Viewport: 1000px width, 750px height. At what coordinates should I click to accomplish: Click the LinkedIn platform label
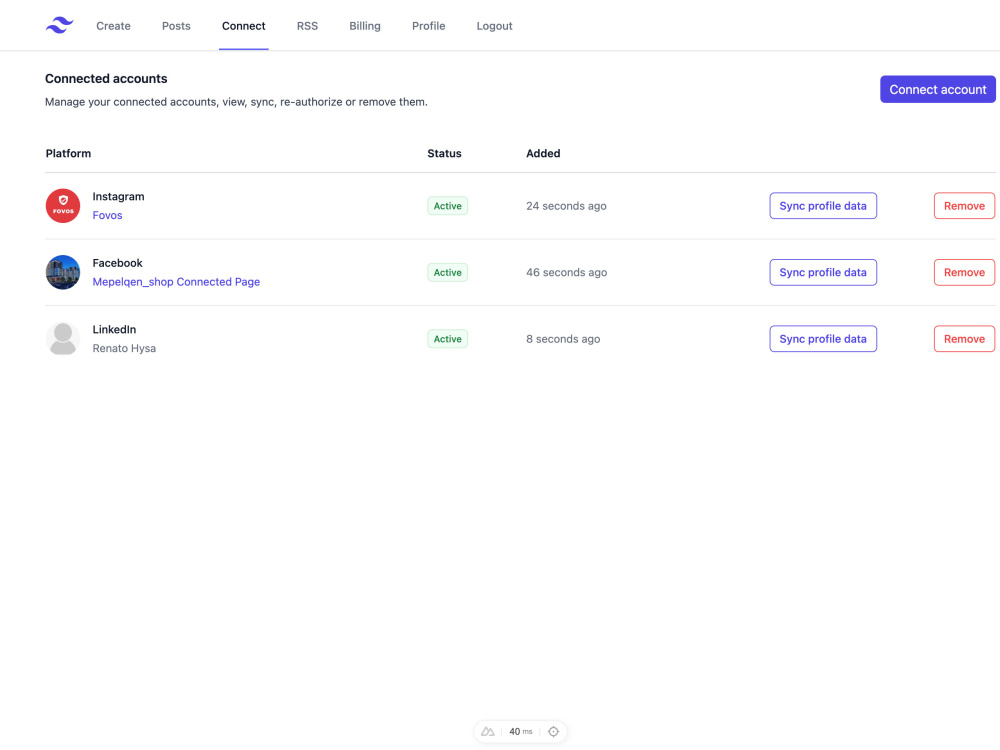coord(114,329)
